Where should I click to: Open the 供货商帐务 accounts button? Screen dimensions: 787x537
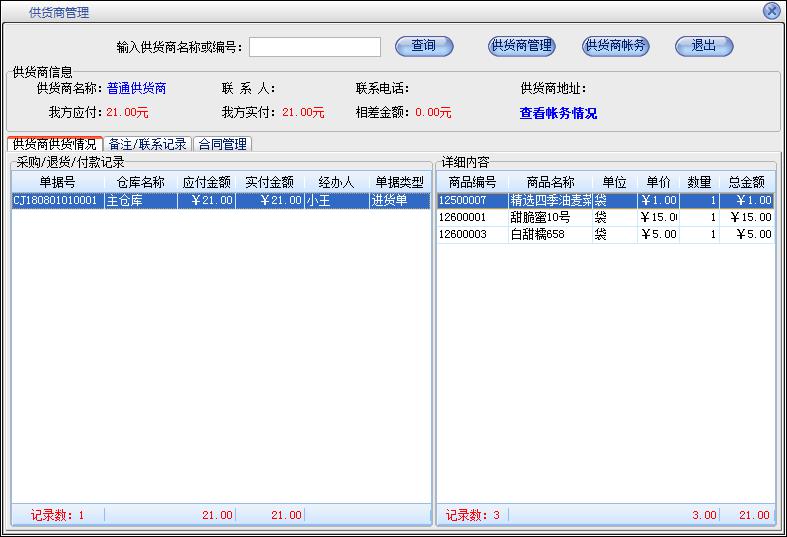(615, 46)
